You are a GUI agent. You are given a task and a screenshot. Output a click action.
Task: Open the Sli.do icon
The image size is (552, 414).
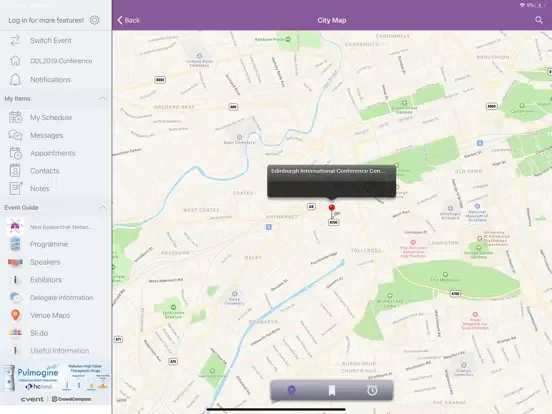coord(15,333)
